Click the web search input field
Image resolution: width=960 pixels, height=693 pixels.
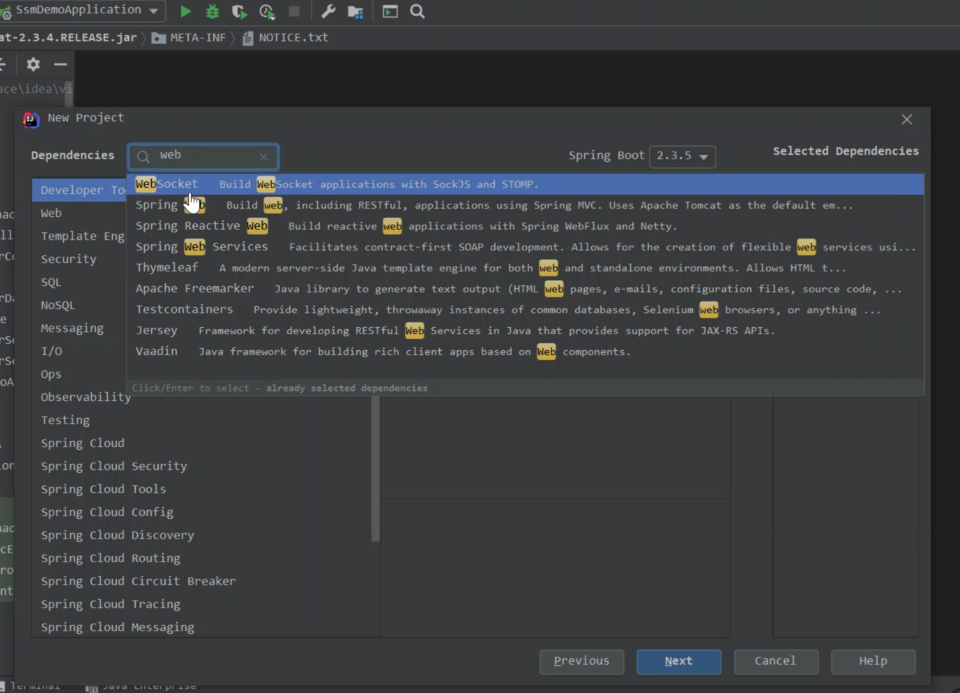point(203,156)
